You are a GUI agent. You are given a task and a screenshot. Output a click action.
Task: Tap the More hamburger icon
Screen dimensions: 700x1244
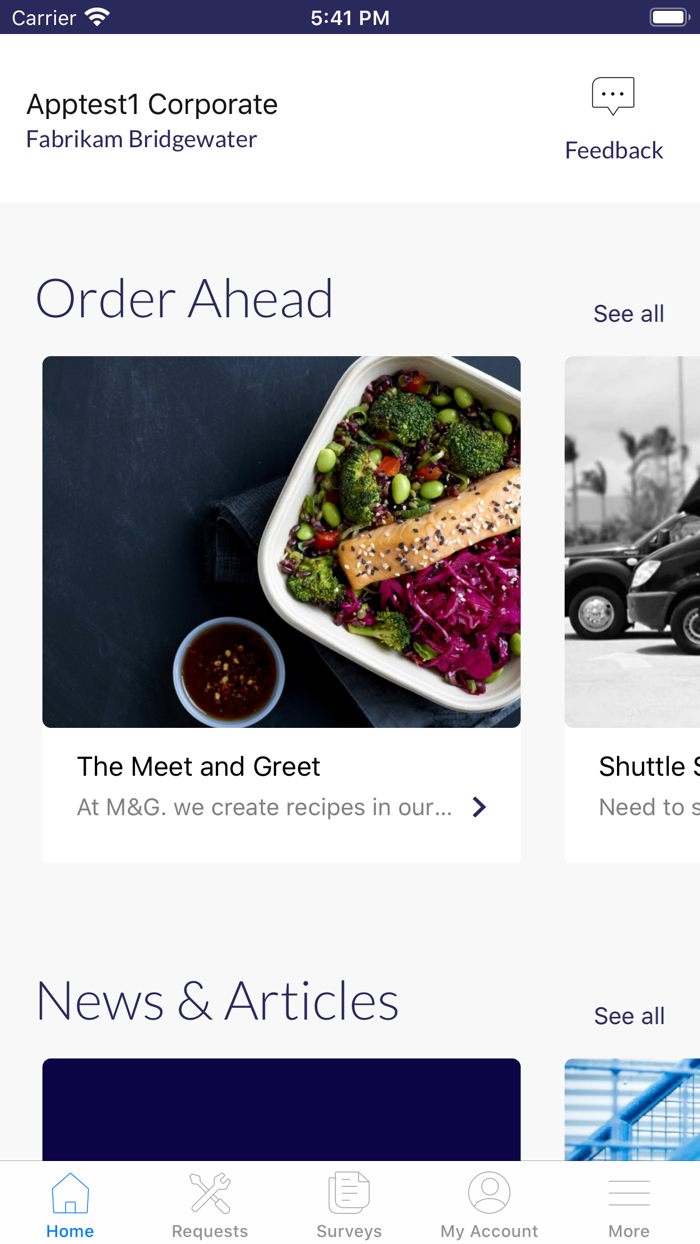tap(629, 1191)
